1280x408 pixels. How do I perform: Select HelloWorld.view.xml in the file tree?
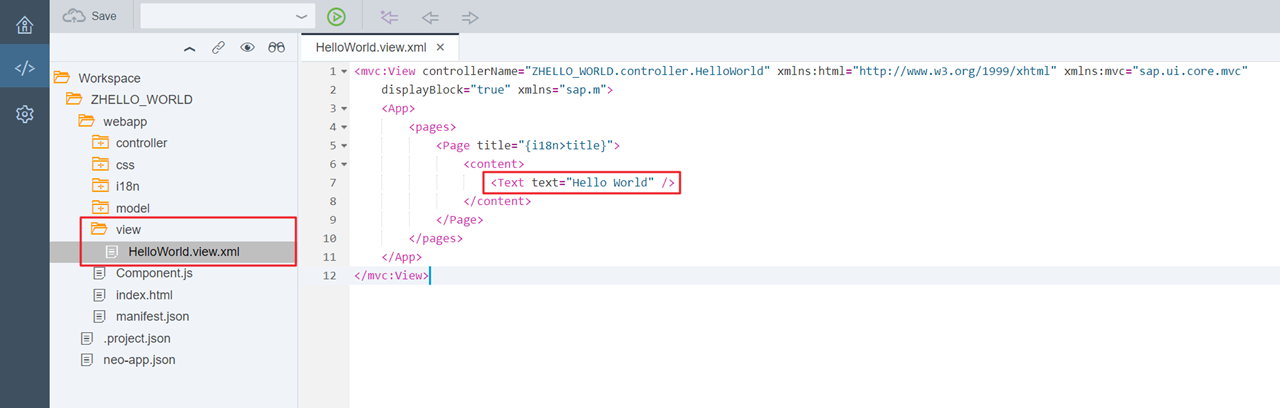tap(184, 251)
